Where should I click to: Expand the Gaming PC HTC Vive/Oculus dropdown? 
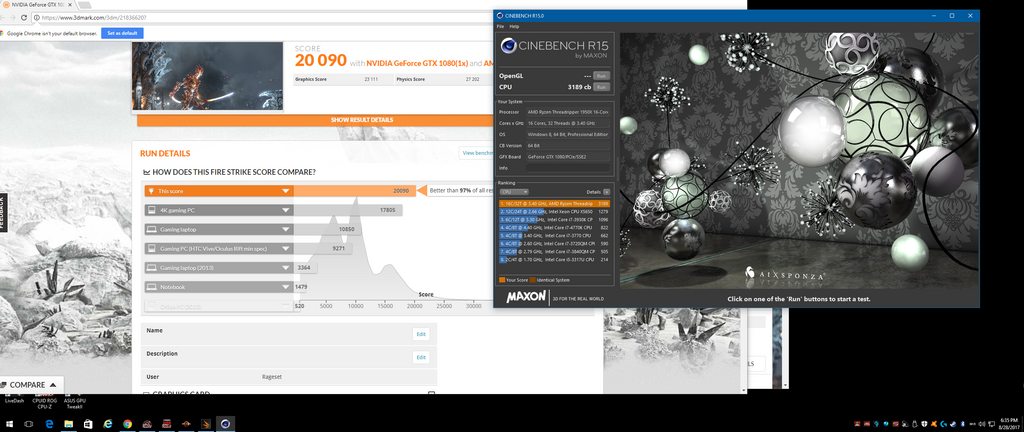[285, 249]
